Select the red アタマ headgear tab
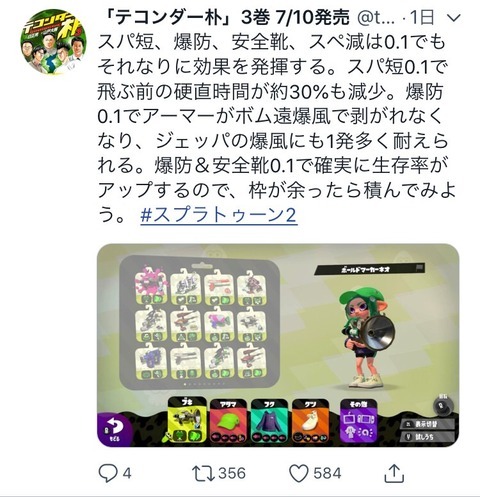 tap(229, 421)
